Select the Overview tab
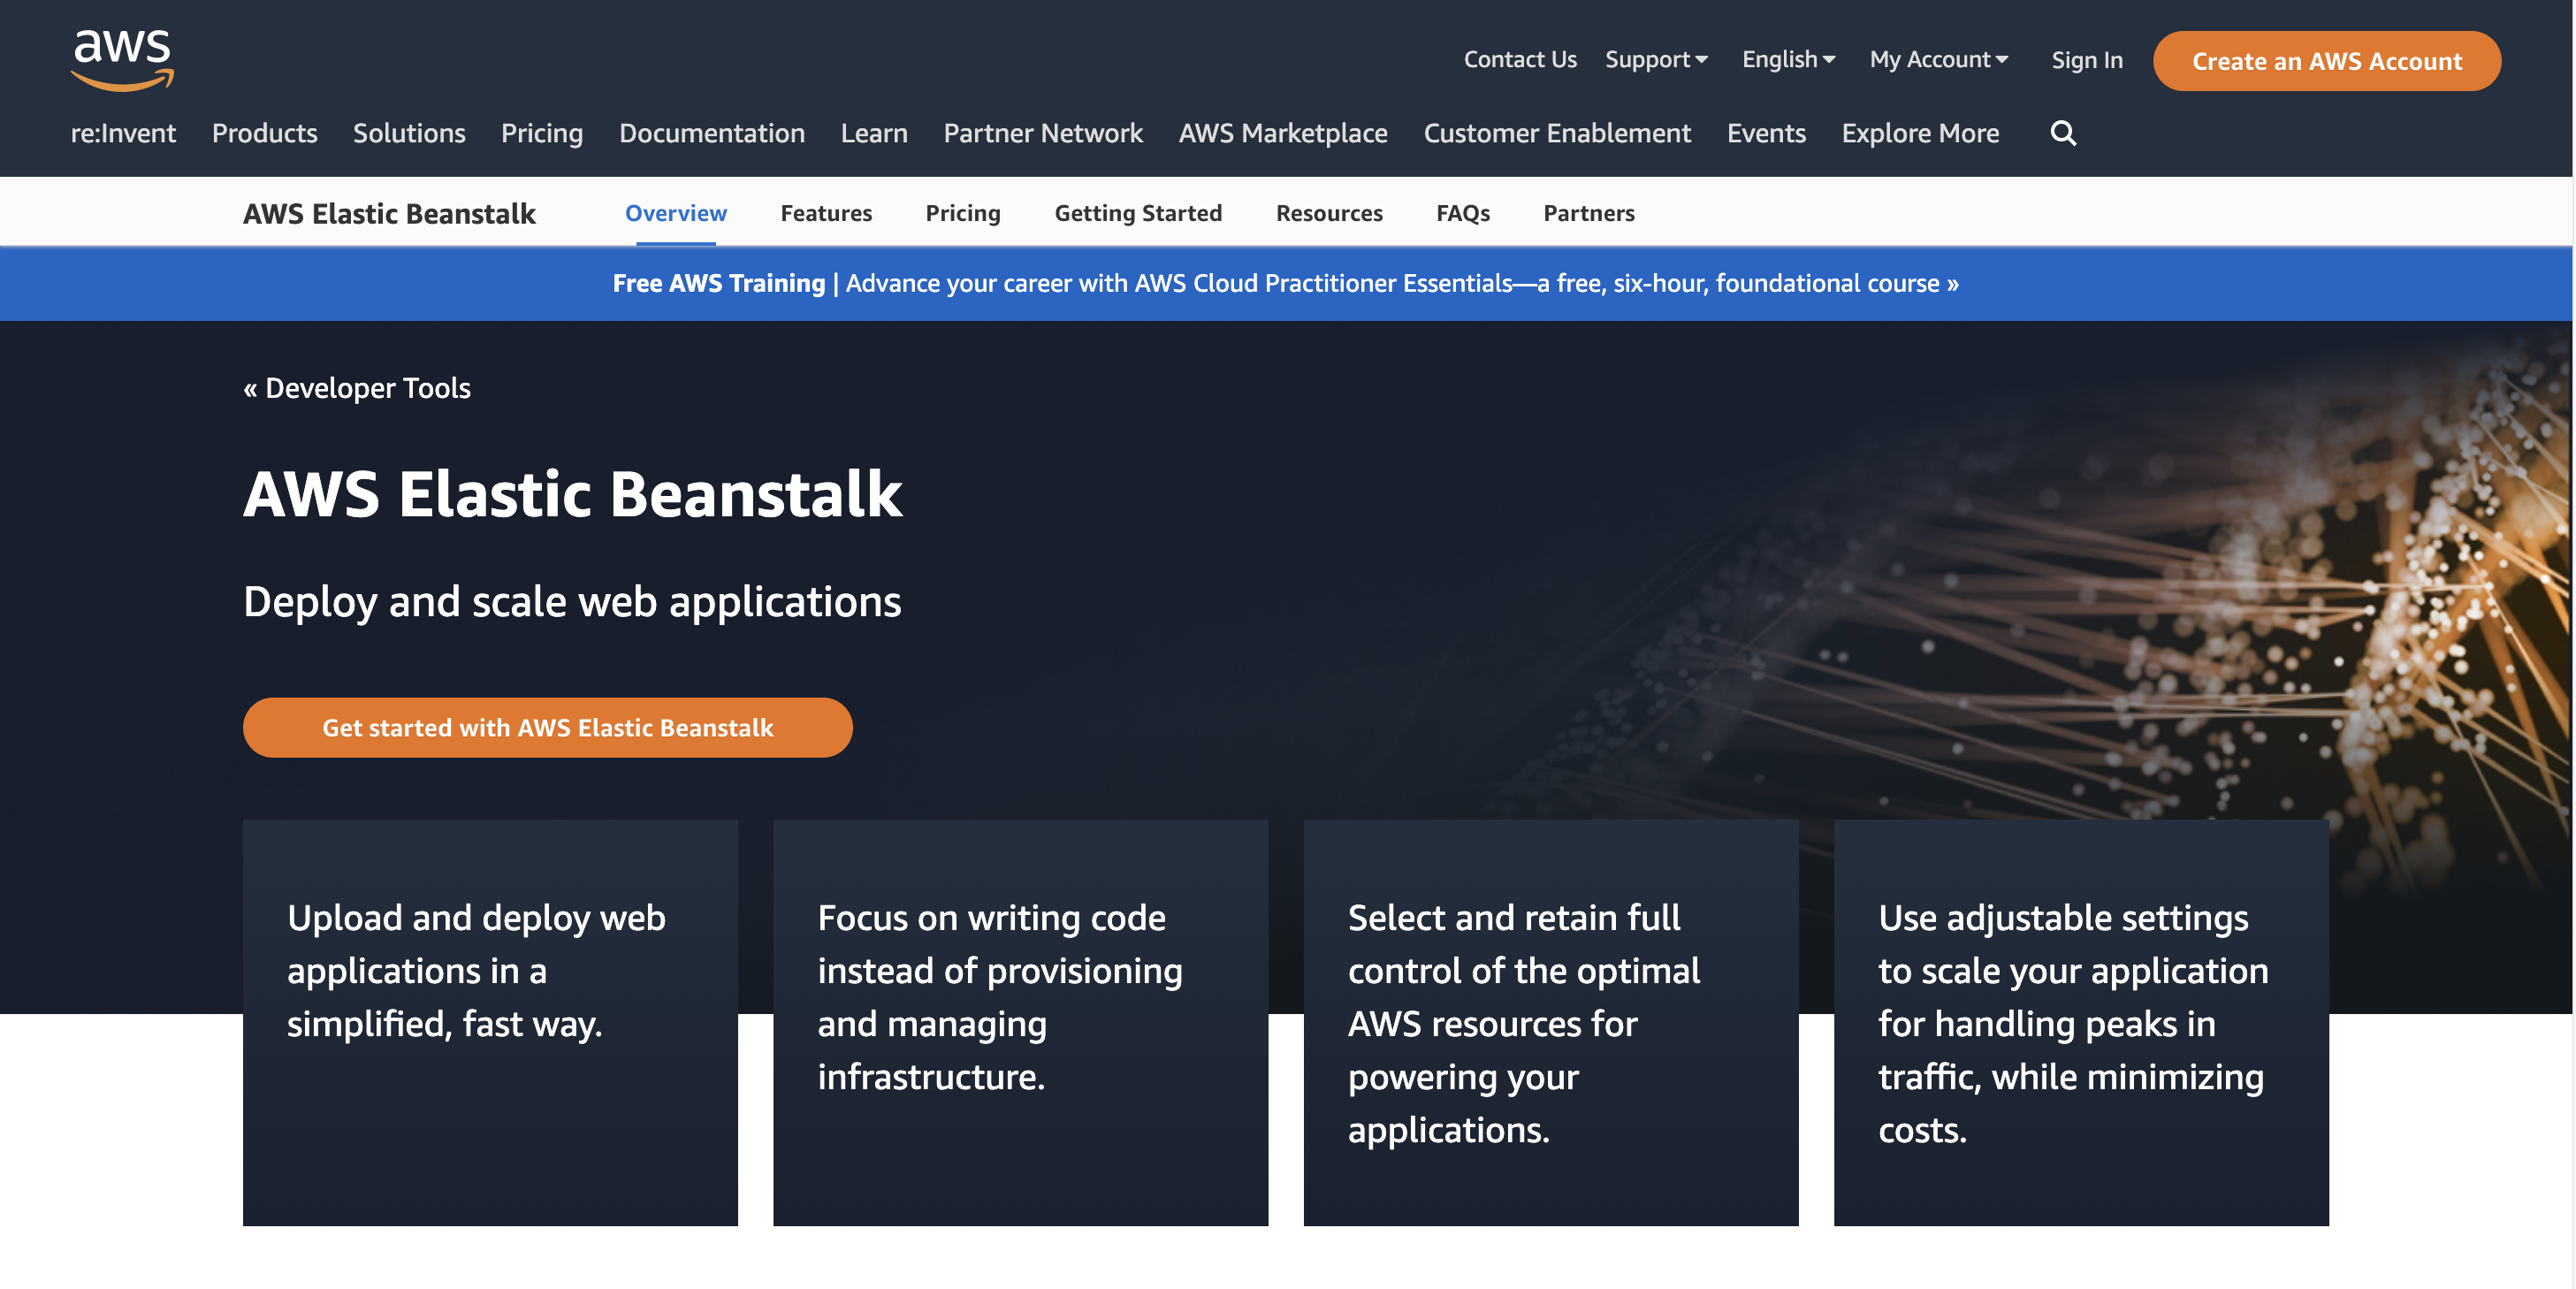Screen dimensions: 2576x1289 675,210
